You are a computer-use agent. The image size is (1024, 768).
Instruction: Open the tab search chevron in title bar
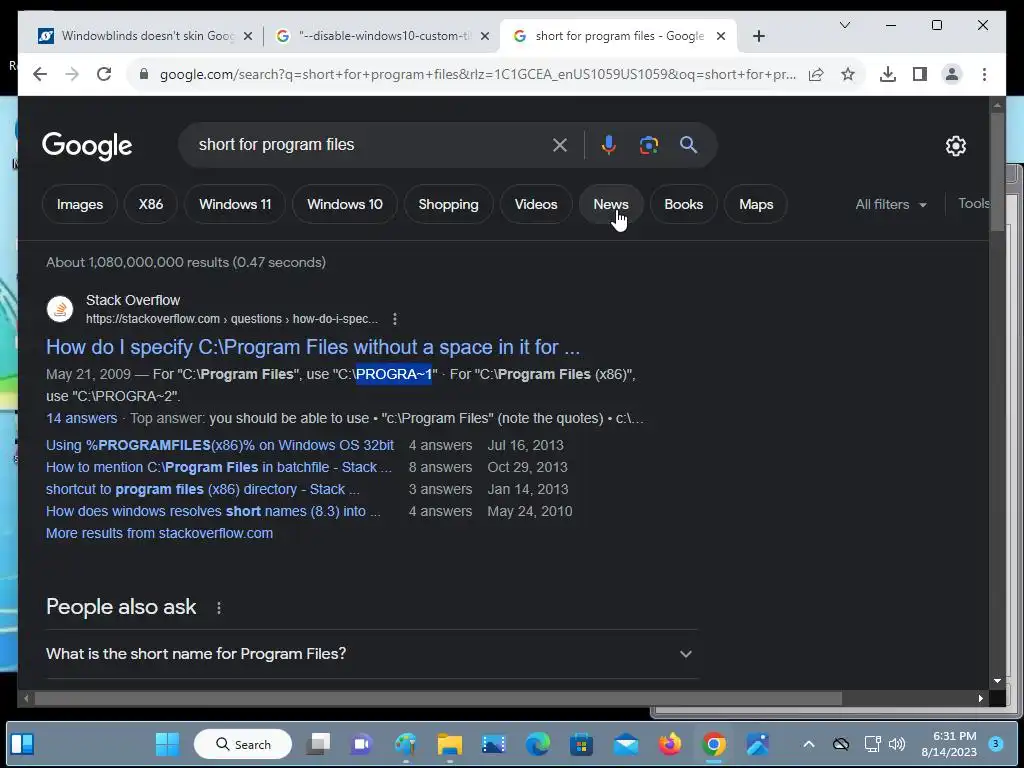(x=844, y=25)
